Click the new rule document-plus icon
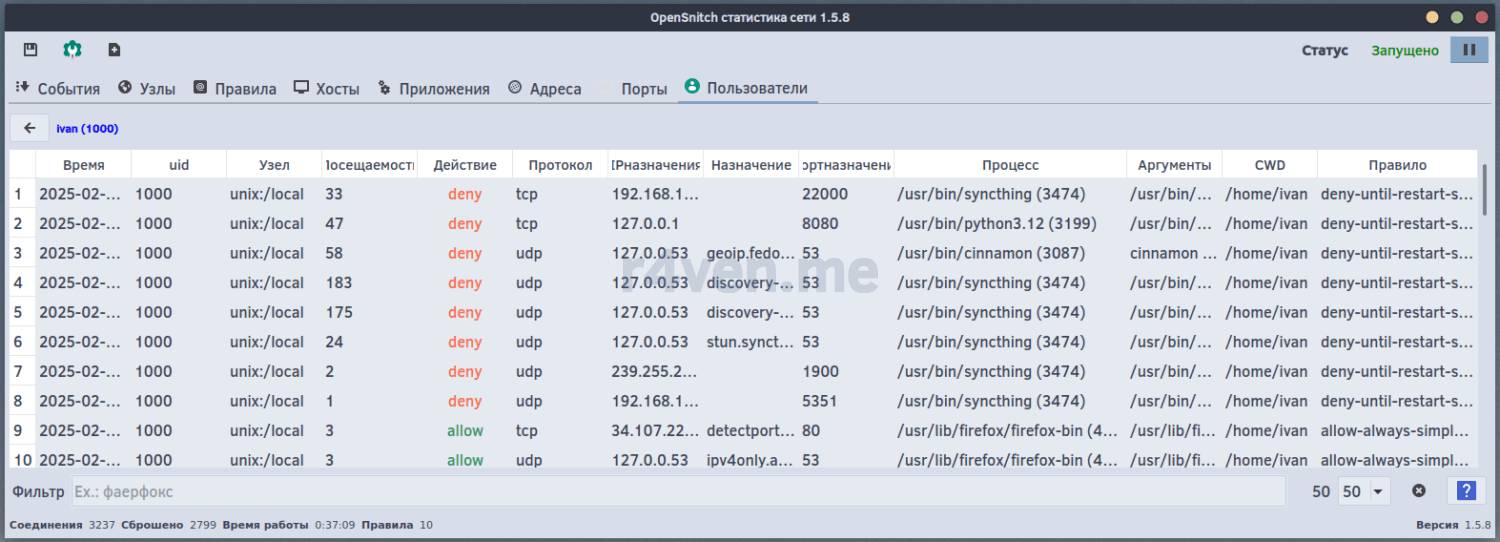This screenshot has width=1500, height=542. click(114, 50)
